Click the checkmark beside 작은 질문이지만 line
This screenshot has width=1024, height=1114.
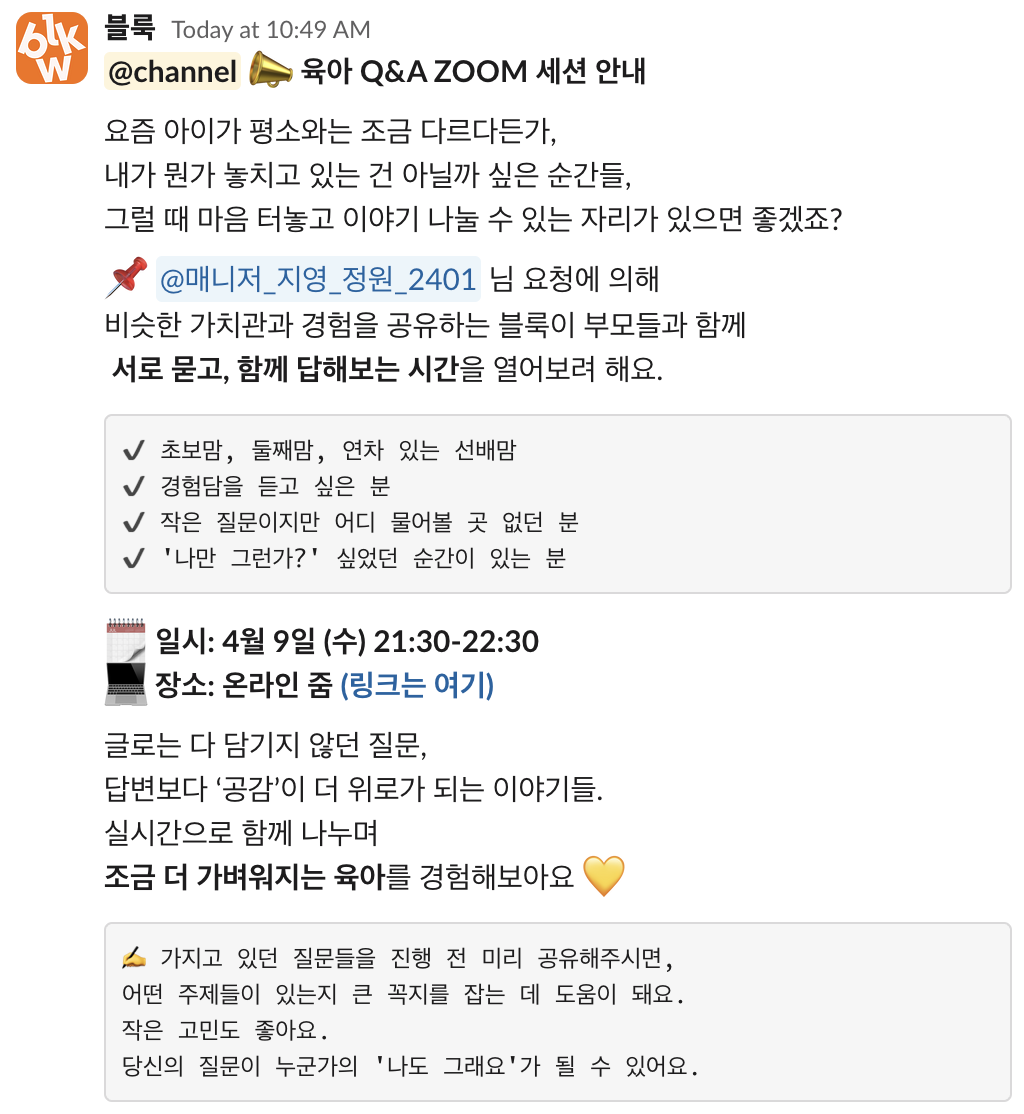135,522
